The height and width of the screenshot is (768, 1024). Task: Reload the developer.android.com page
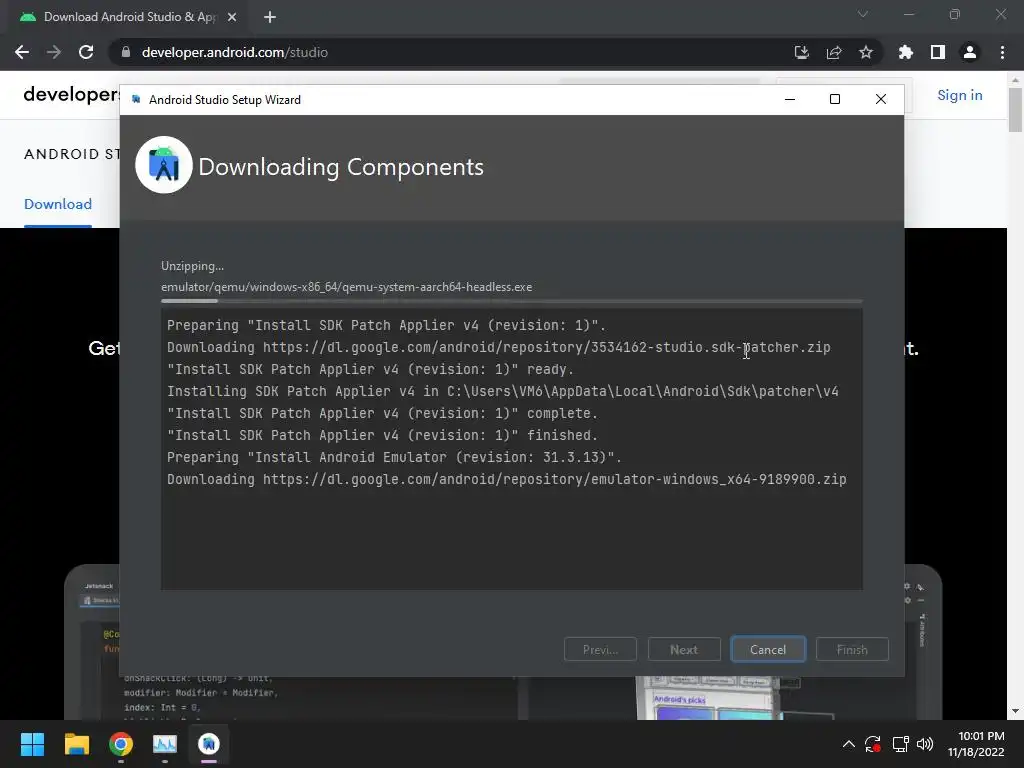(x=86, y=52)
